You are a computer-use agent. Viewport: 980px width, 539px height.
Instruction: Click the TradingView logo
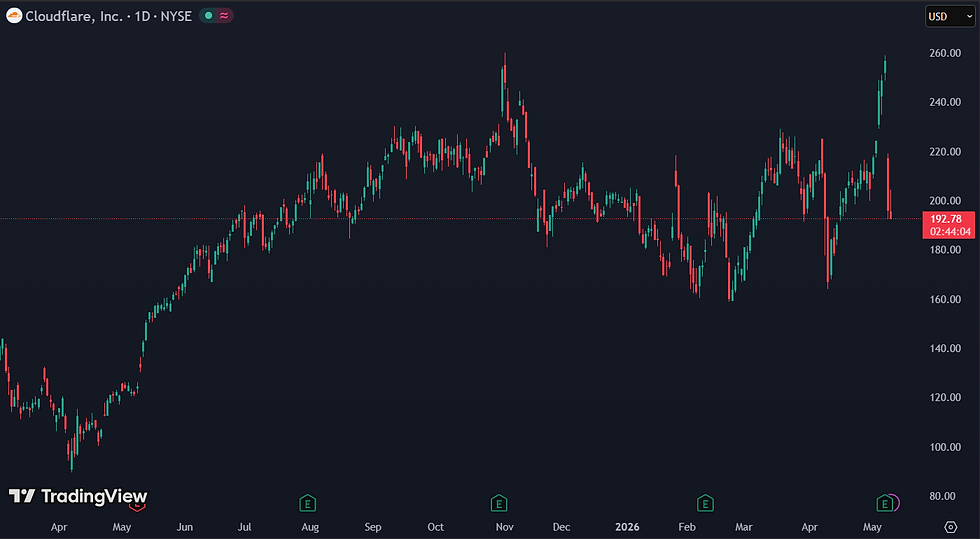[x=78, y=496]
